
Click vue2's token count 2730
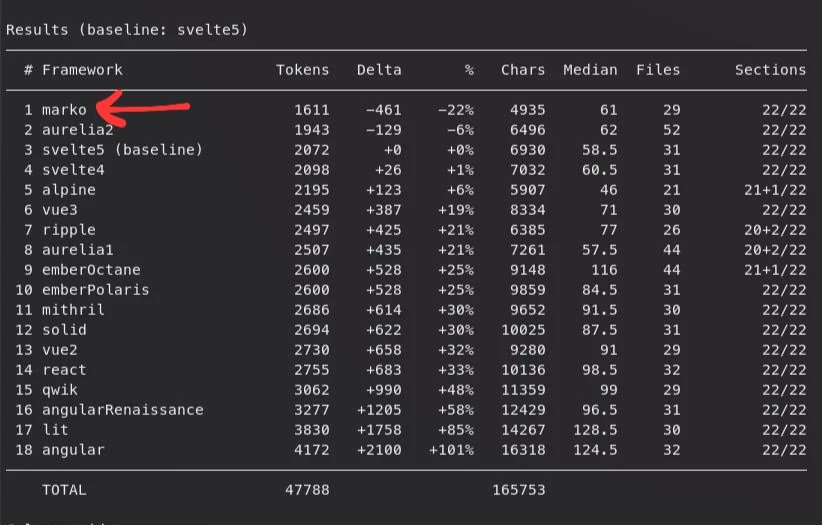tap(311, 349)
